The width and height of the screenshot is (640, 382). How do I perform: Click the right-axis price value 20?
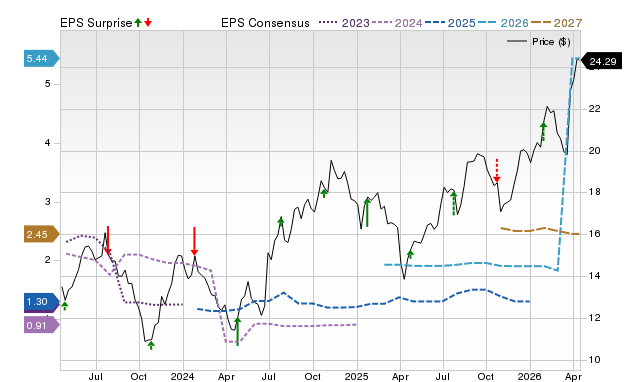pos(595,151)
